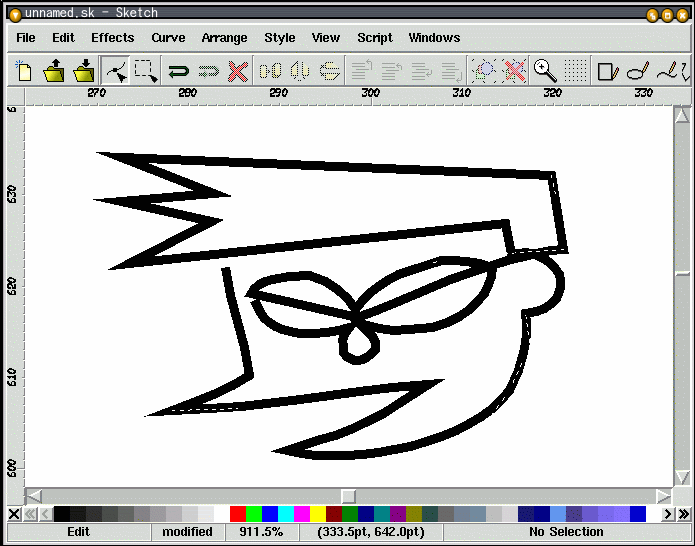Click the Move to Top icon
This screenshot has width=695, height=546.
pyautogui.click(x=362, y=71)
